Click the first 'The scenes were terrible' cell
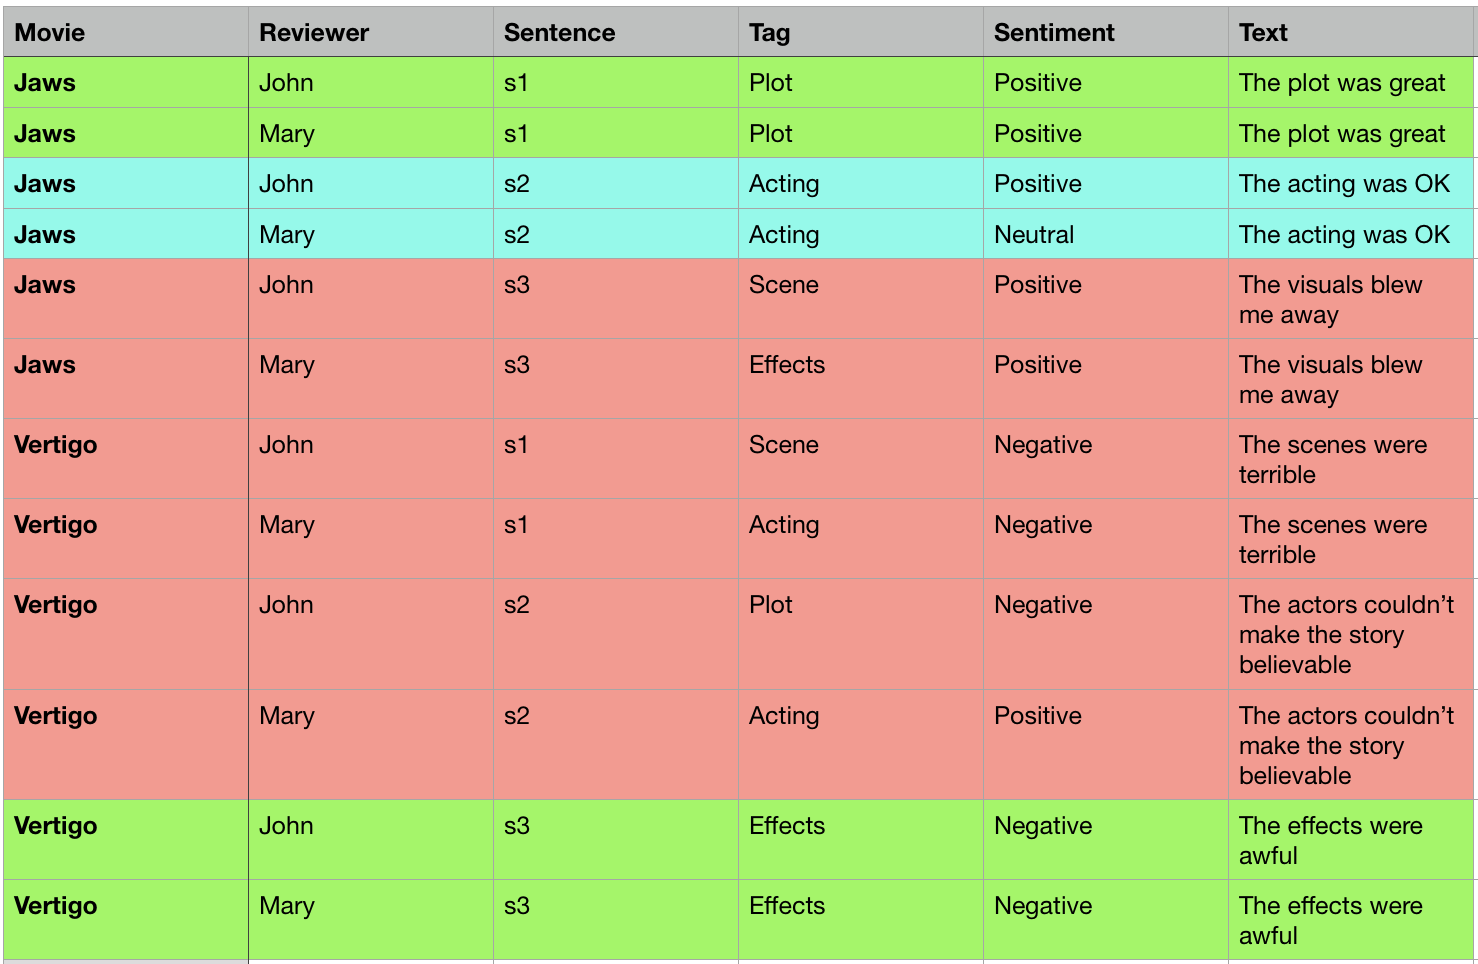This screenshot has height=964, width=1478. [x=1352, y=459]
